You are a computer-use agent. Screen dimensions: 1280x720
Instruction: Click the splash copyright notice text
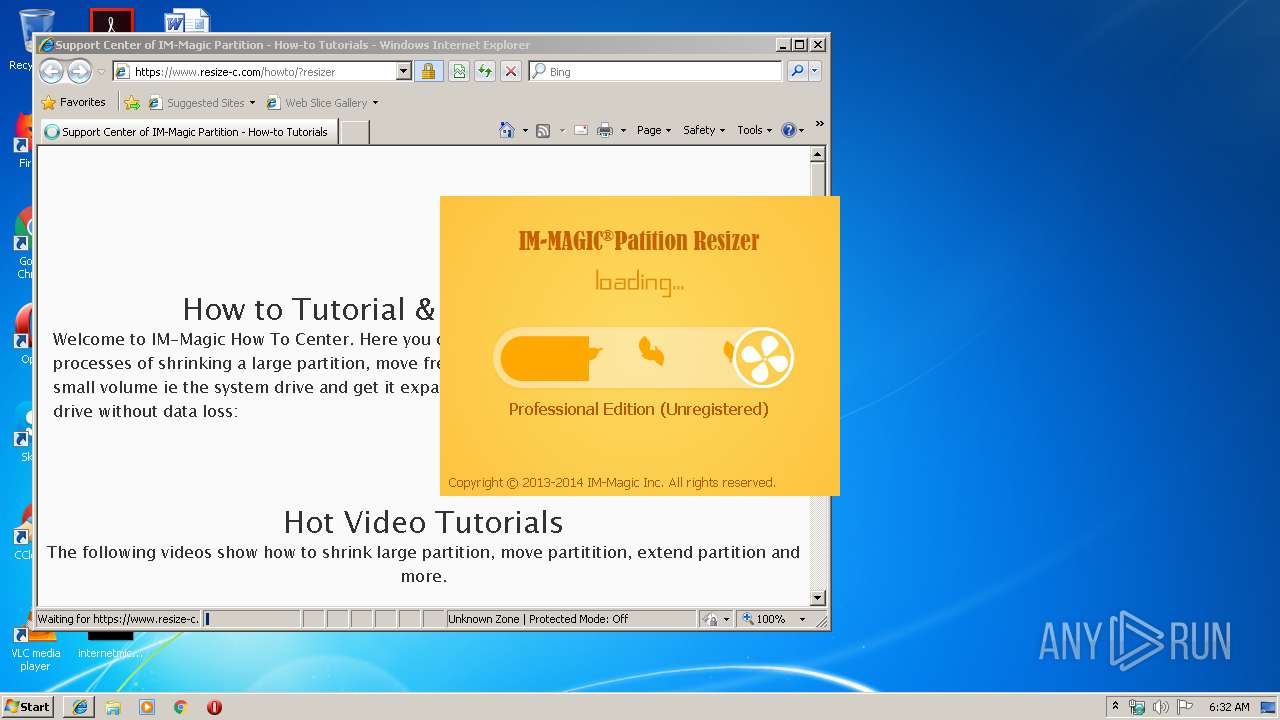point(612,482)
